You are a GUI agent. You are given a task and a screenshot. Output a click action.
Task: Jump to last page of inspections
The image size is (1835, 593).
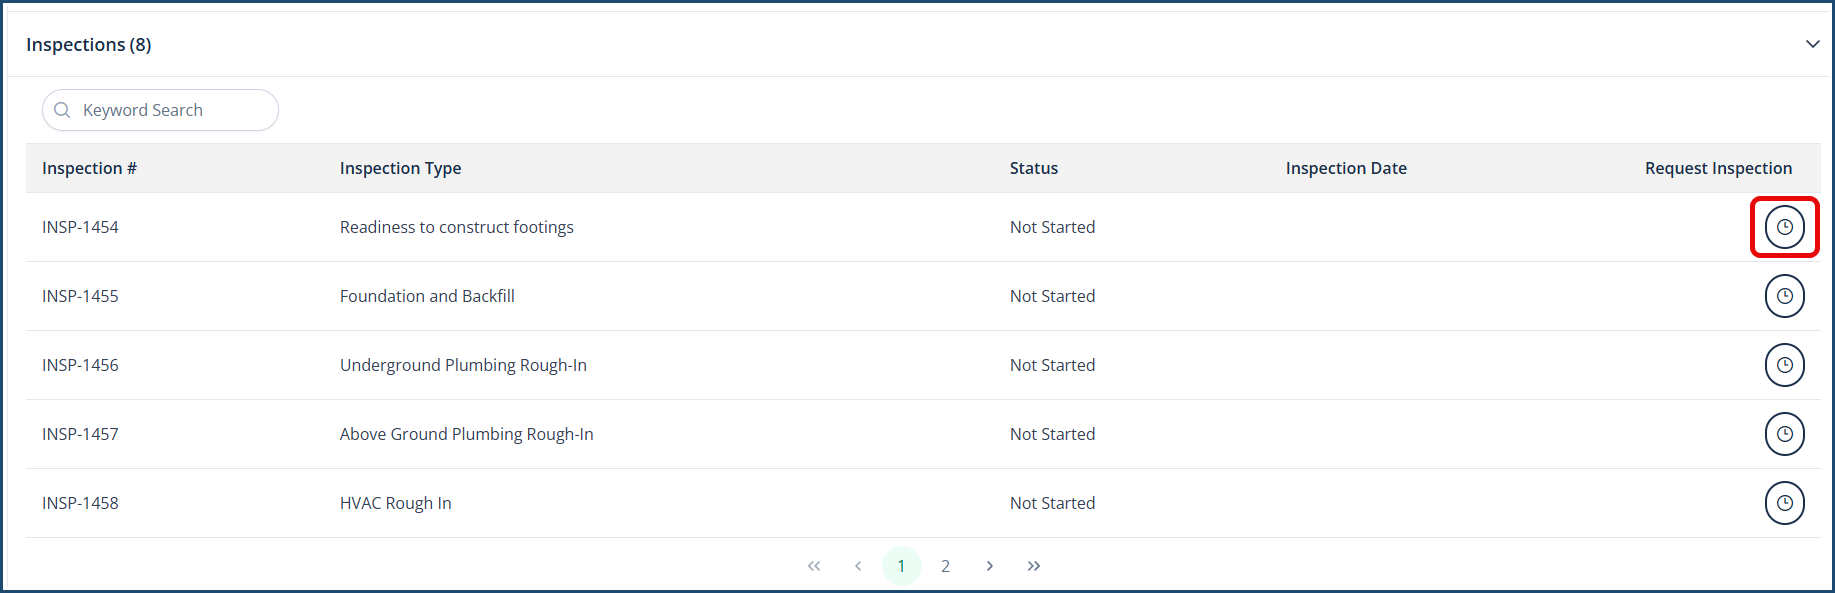(1033, 566)
